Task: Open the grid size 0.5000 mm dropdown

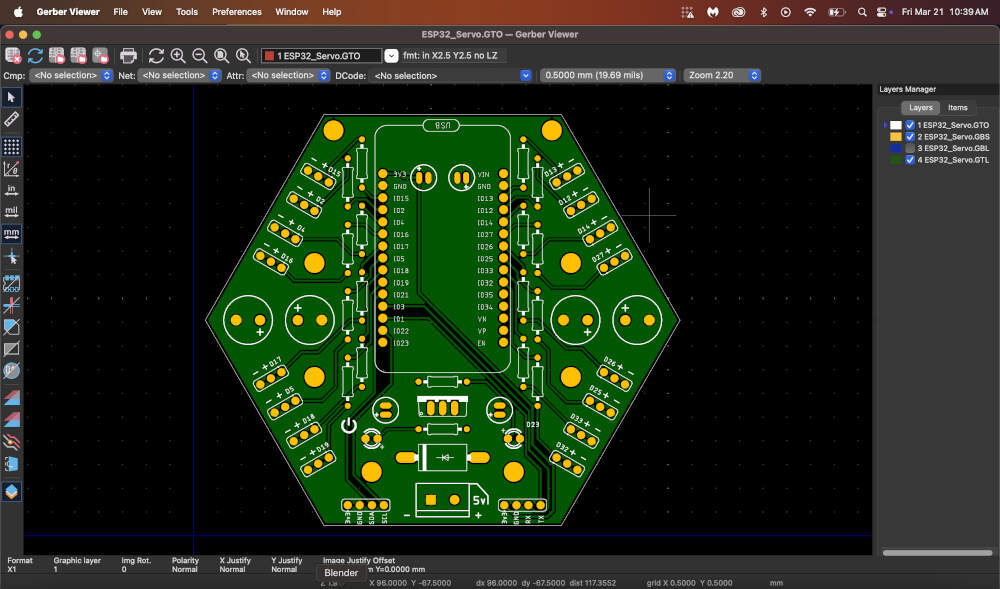Action: coord(607,75)
